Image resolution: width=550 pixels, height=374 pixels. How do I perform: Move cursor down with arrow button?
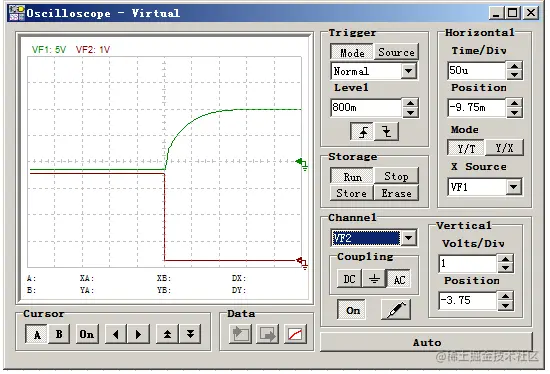(190, 334)
